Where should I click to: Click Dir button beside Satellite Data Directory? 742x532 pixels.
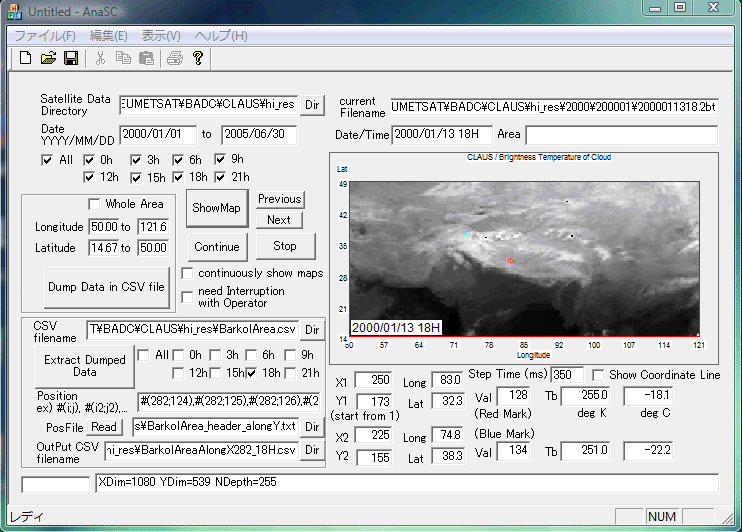[312, 104]
